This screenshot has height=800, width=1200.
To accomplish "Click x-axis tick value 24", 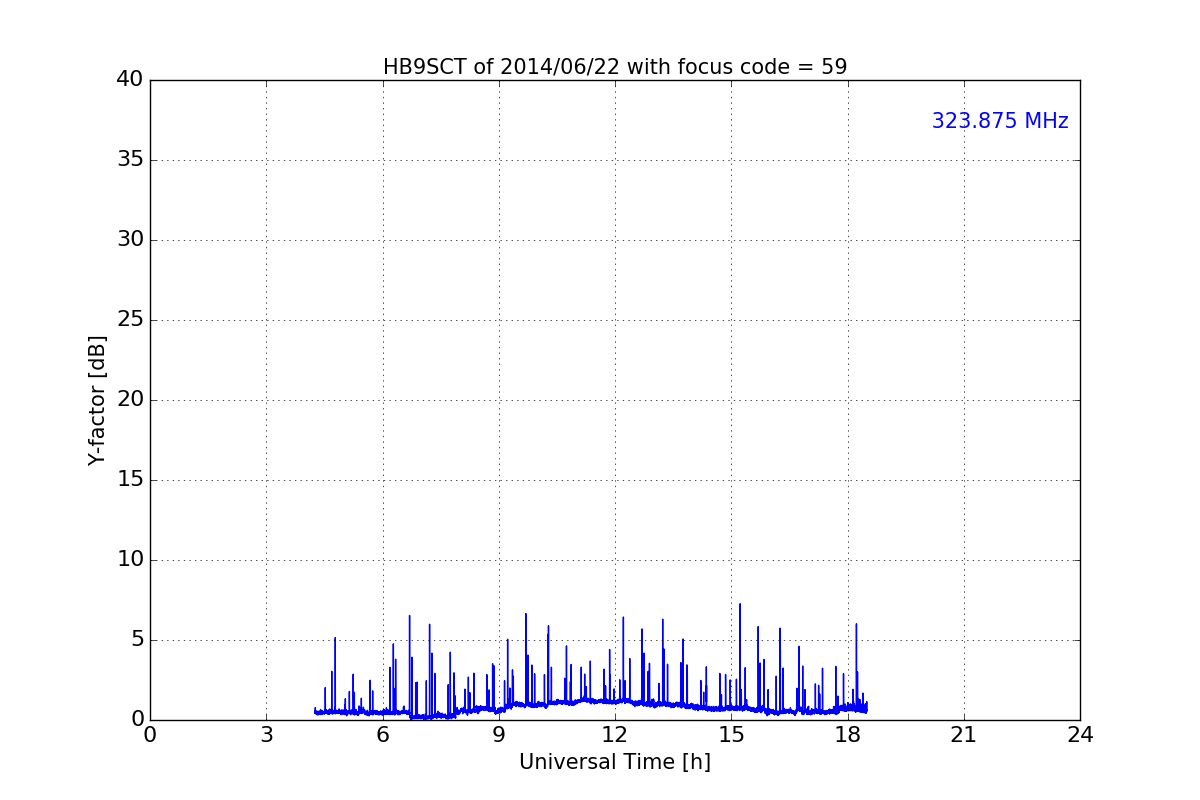I will pos(1080,735).
